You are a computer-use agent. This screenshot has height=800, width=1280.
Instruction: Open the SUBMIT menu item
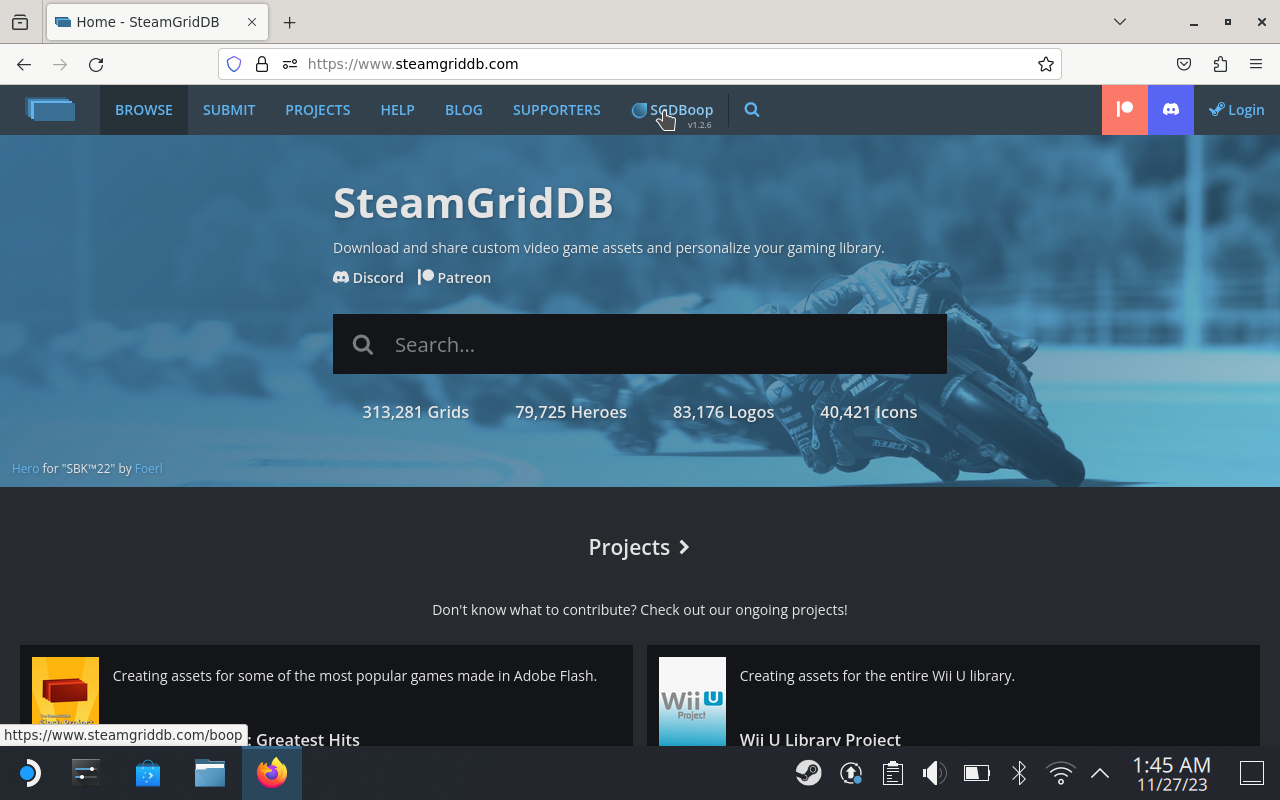click(229, 110)
